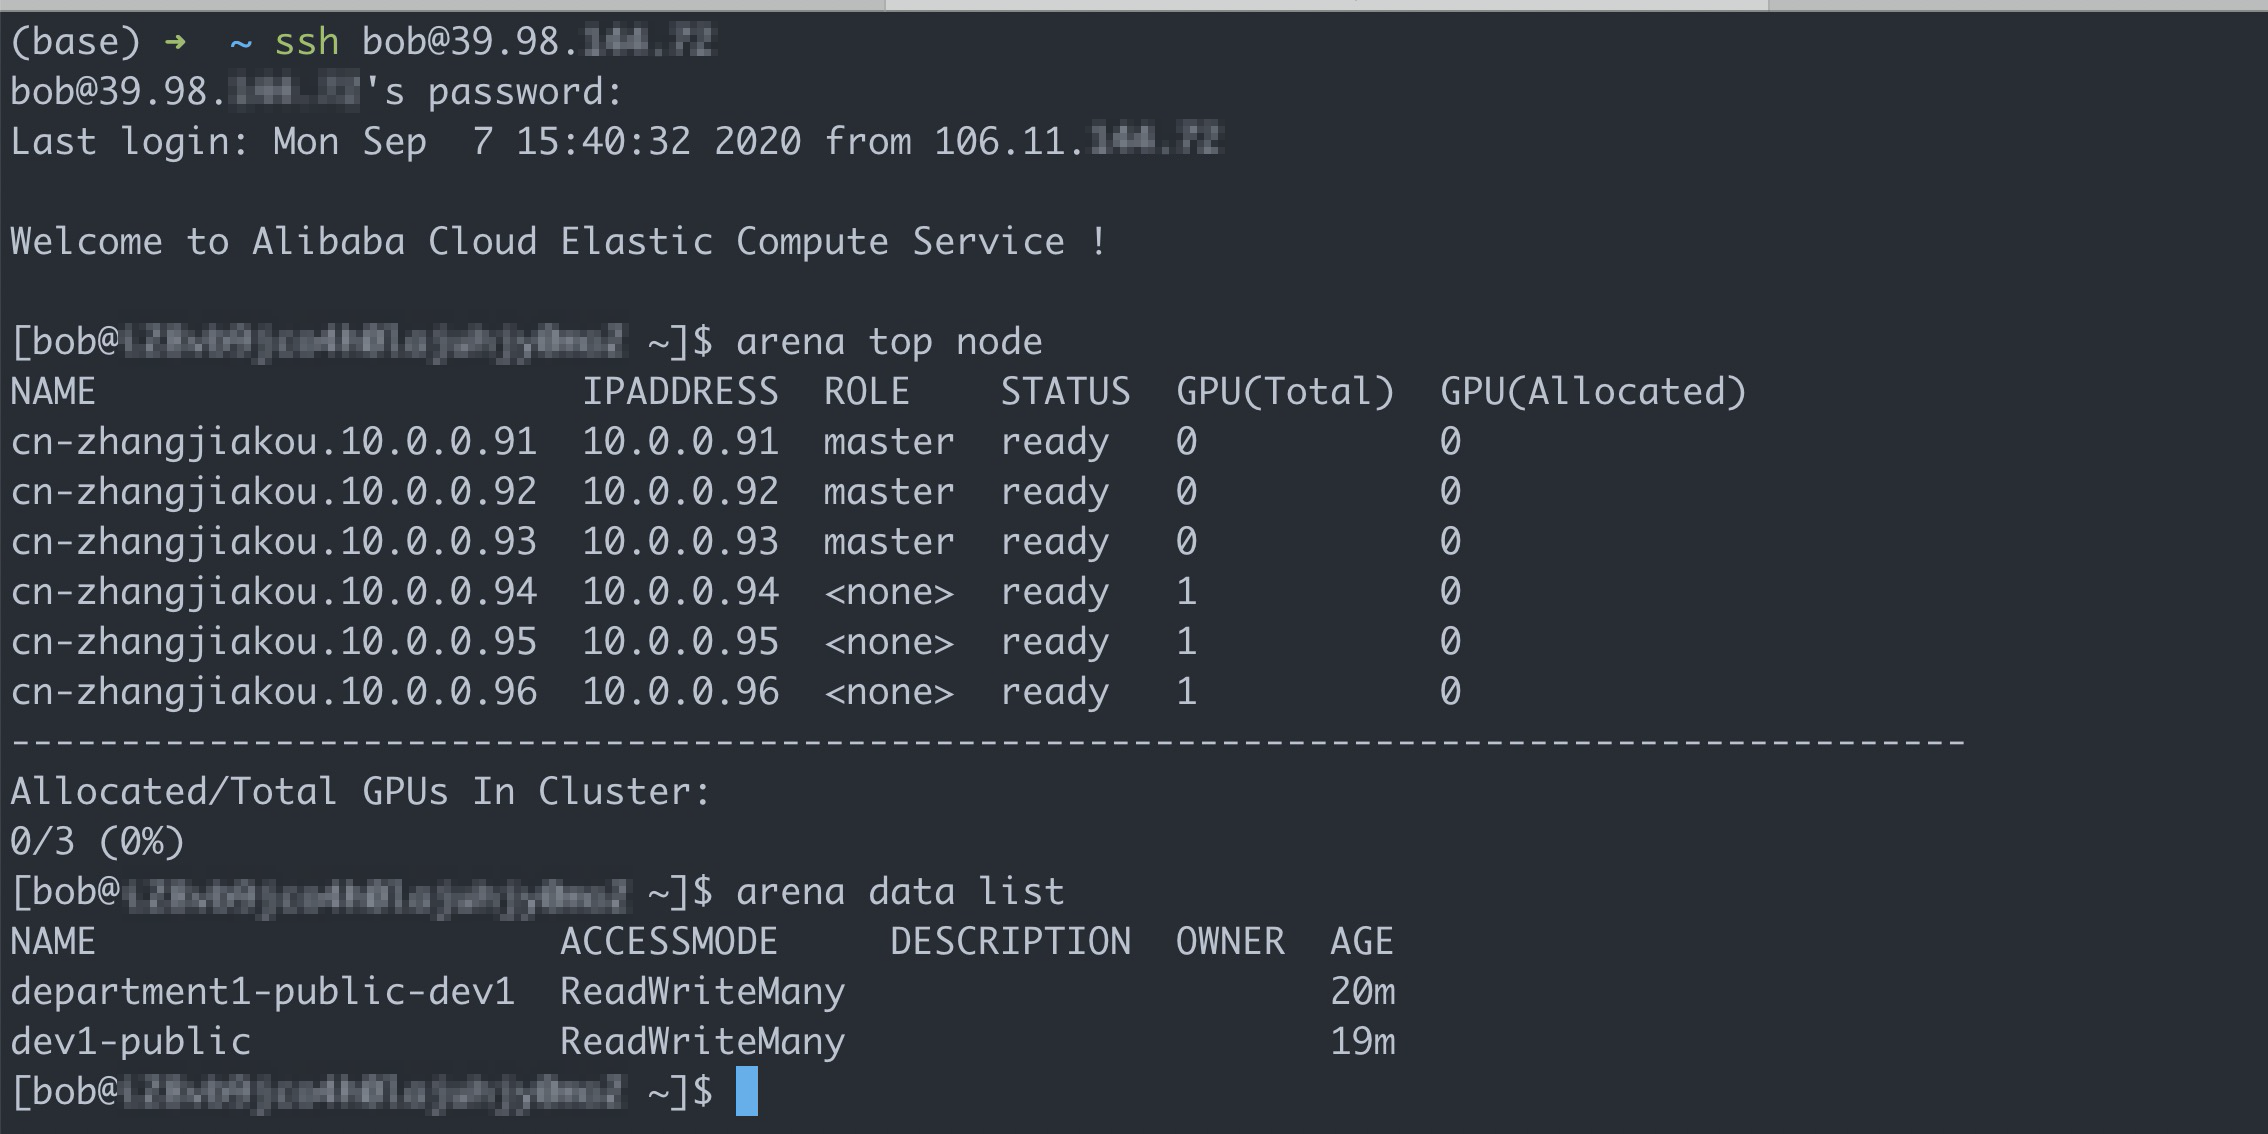Click the terminal cursor block at the prompt
The height and width of the screenshot is (1134, 2268).
(746, 1091)
